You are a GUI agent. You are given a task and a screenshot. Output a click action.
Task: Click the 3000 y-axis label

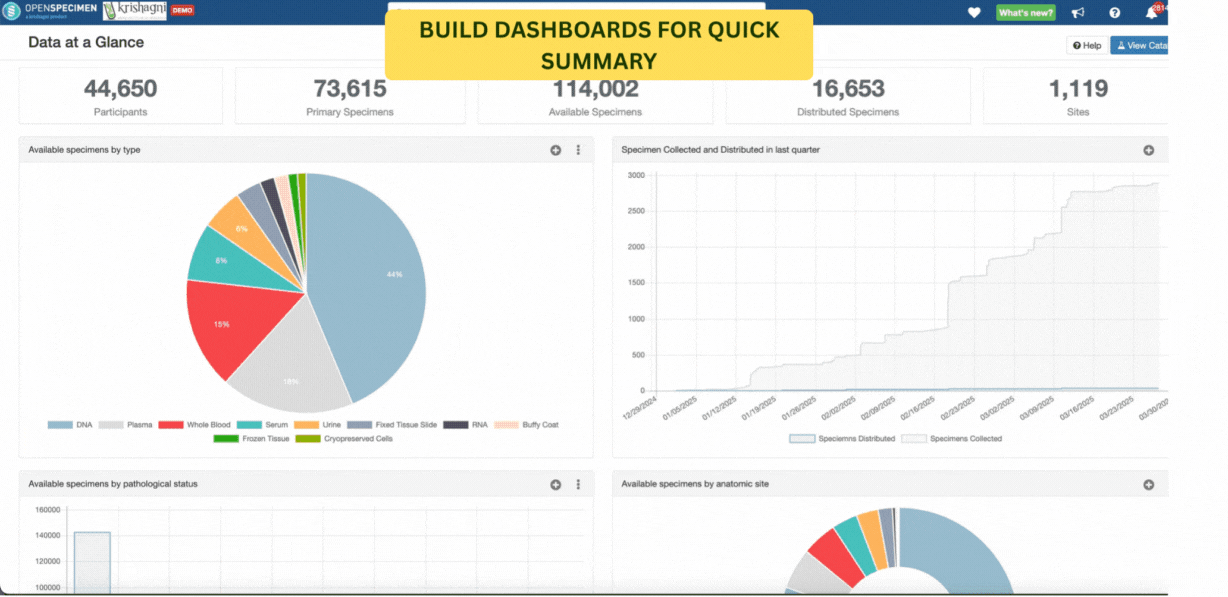pyautogui.click(x=636, y=175)
